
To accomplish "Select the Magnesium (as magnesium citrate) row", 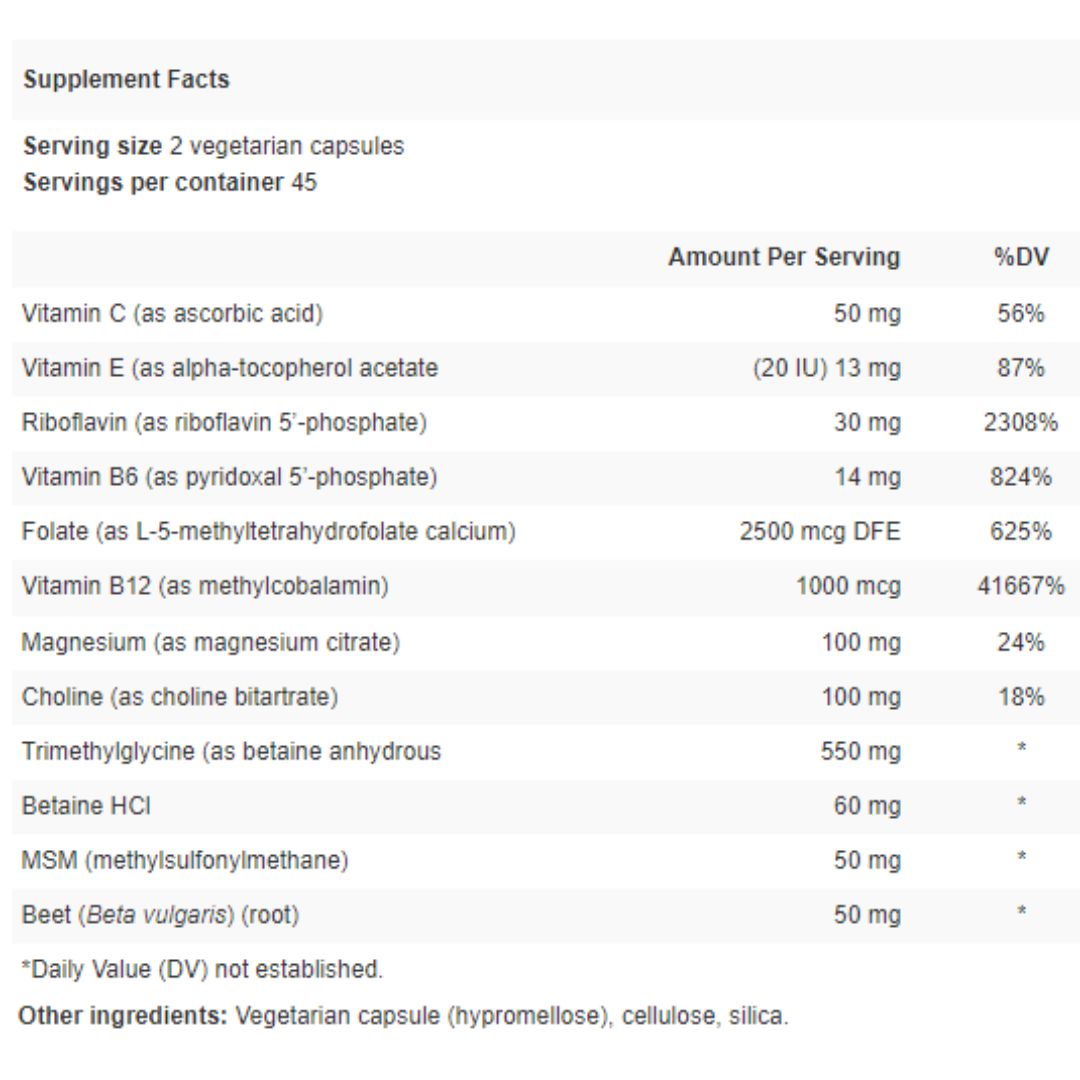I will point(211,642).
